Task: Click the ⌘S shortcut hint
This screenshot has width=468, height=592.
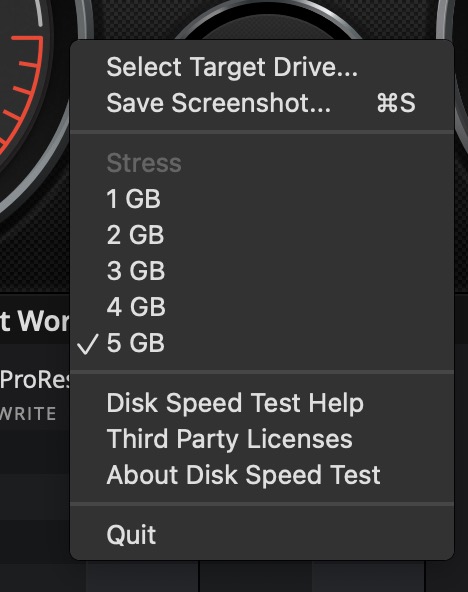Action: point(396,103)
